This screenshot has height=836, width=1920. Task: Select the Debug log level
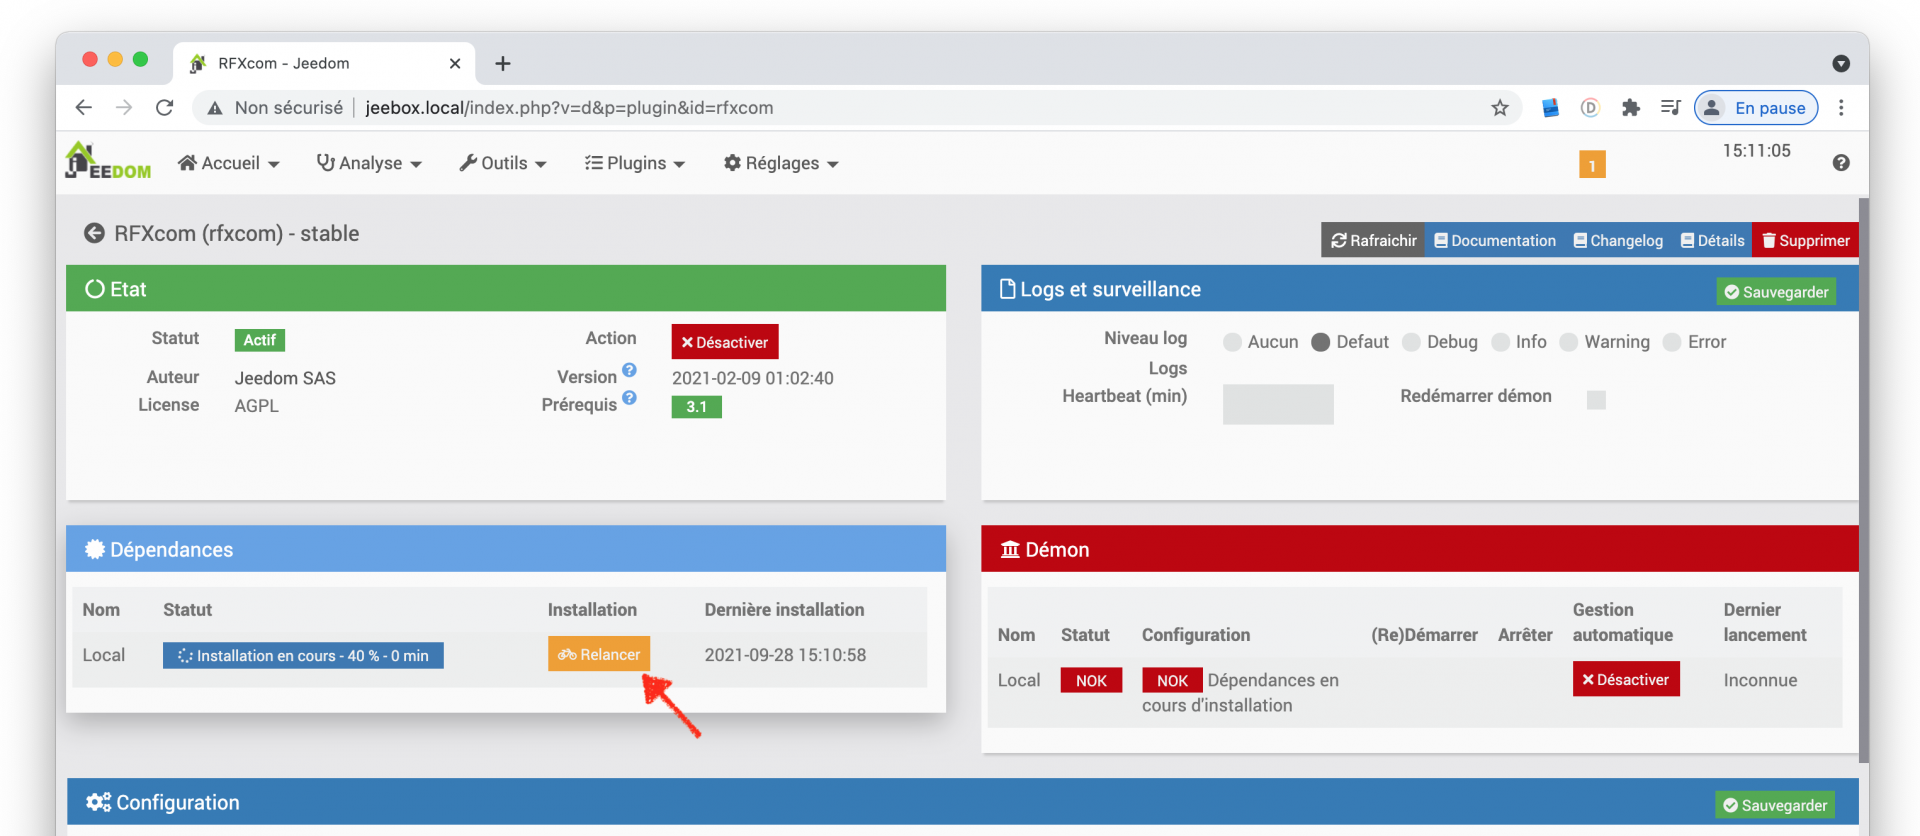point(1411,342)
